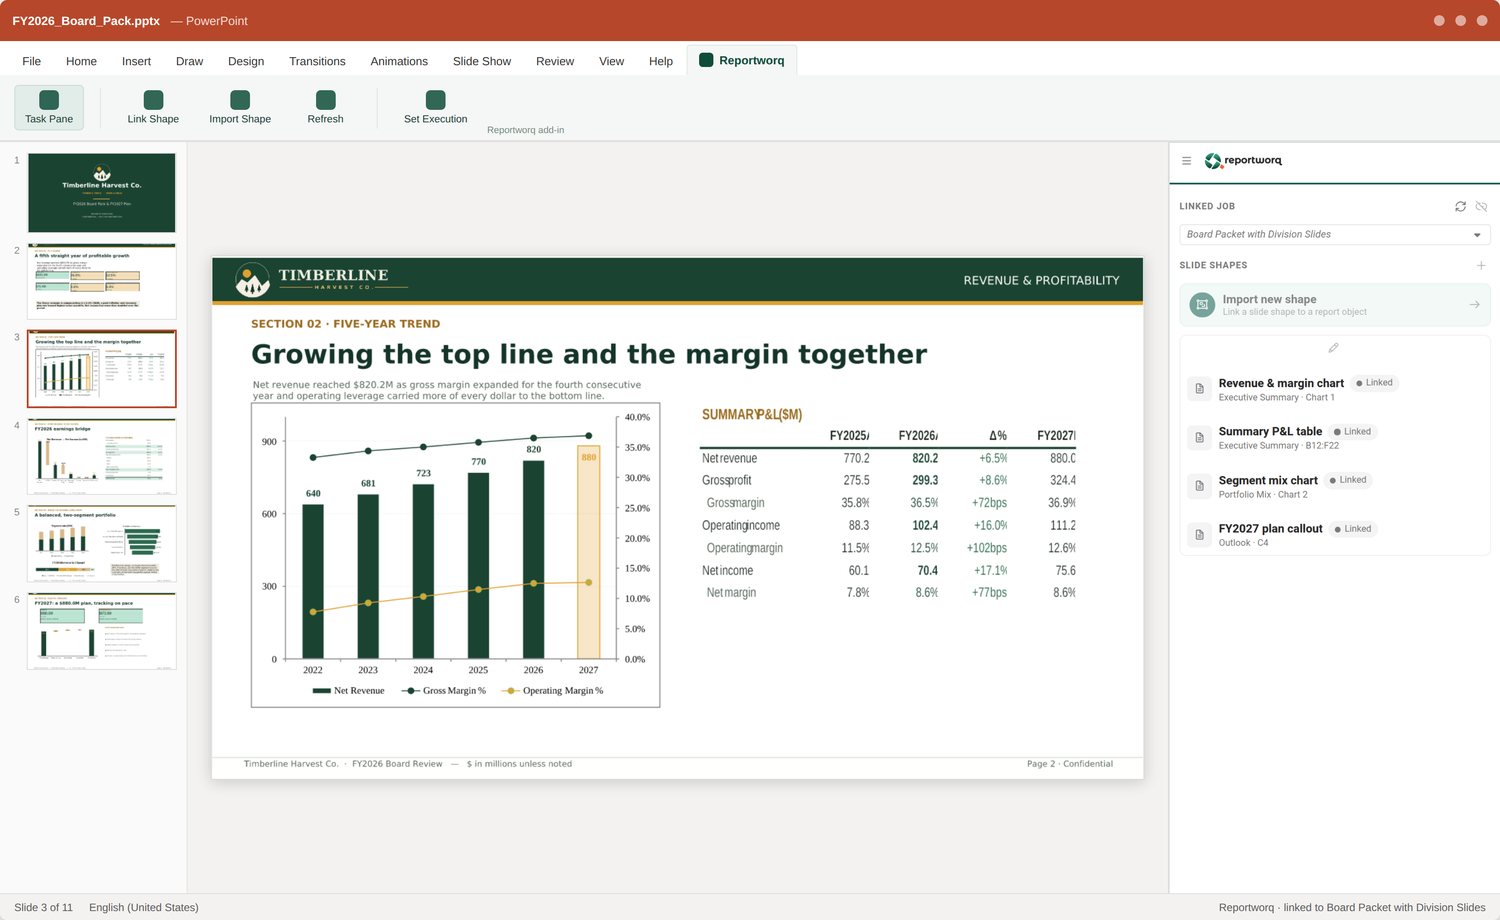The image size is (1500, 920).
Task: Click the 'Gross Margin %' chart legend entry
Action: [x=444, y=691]
